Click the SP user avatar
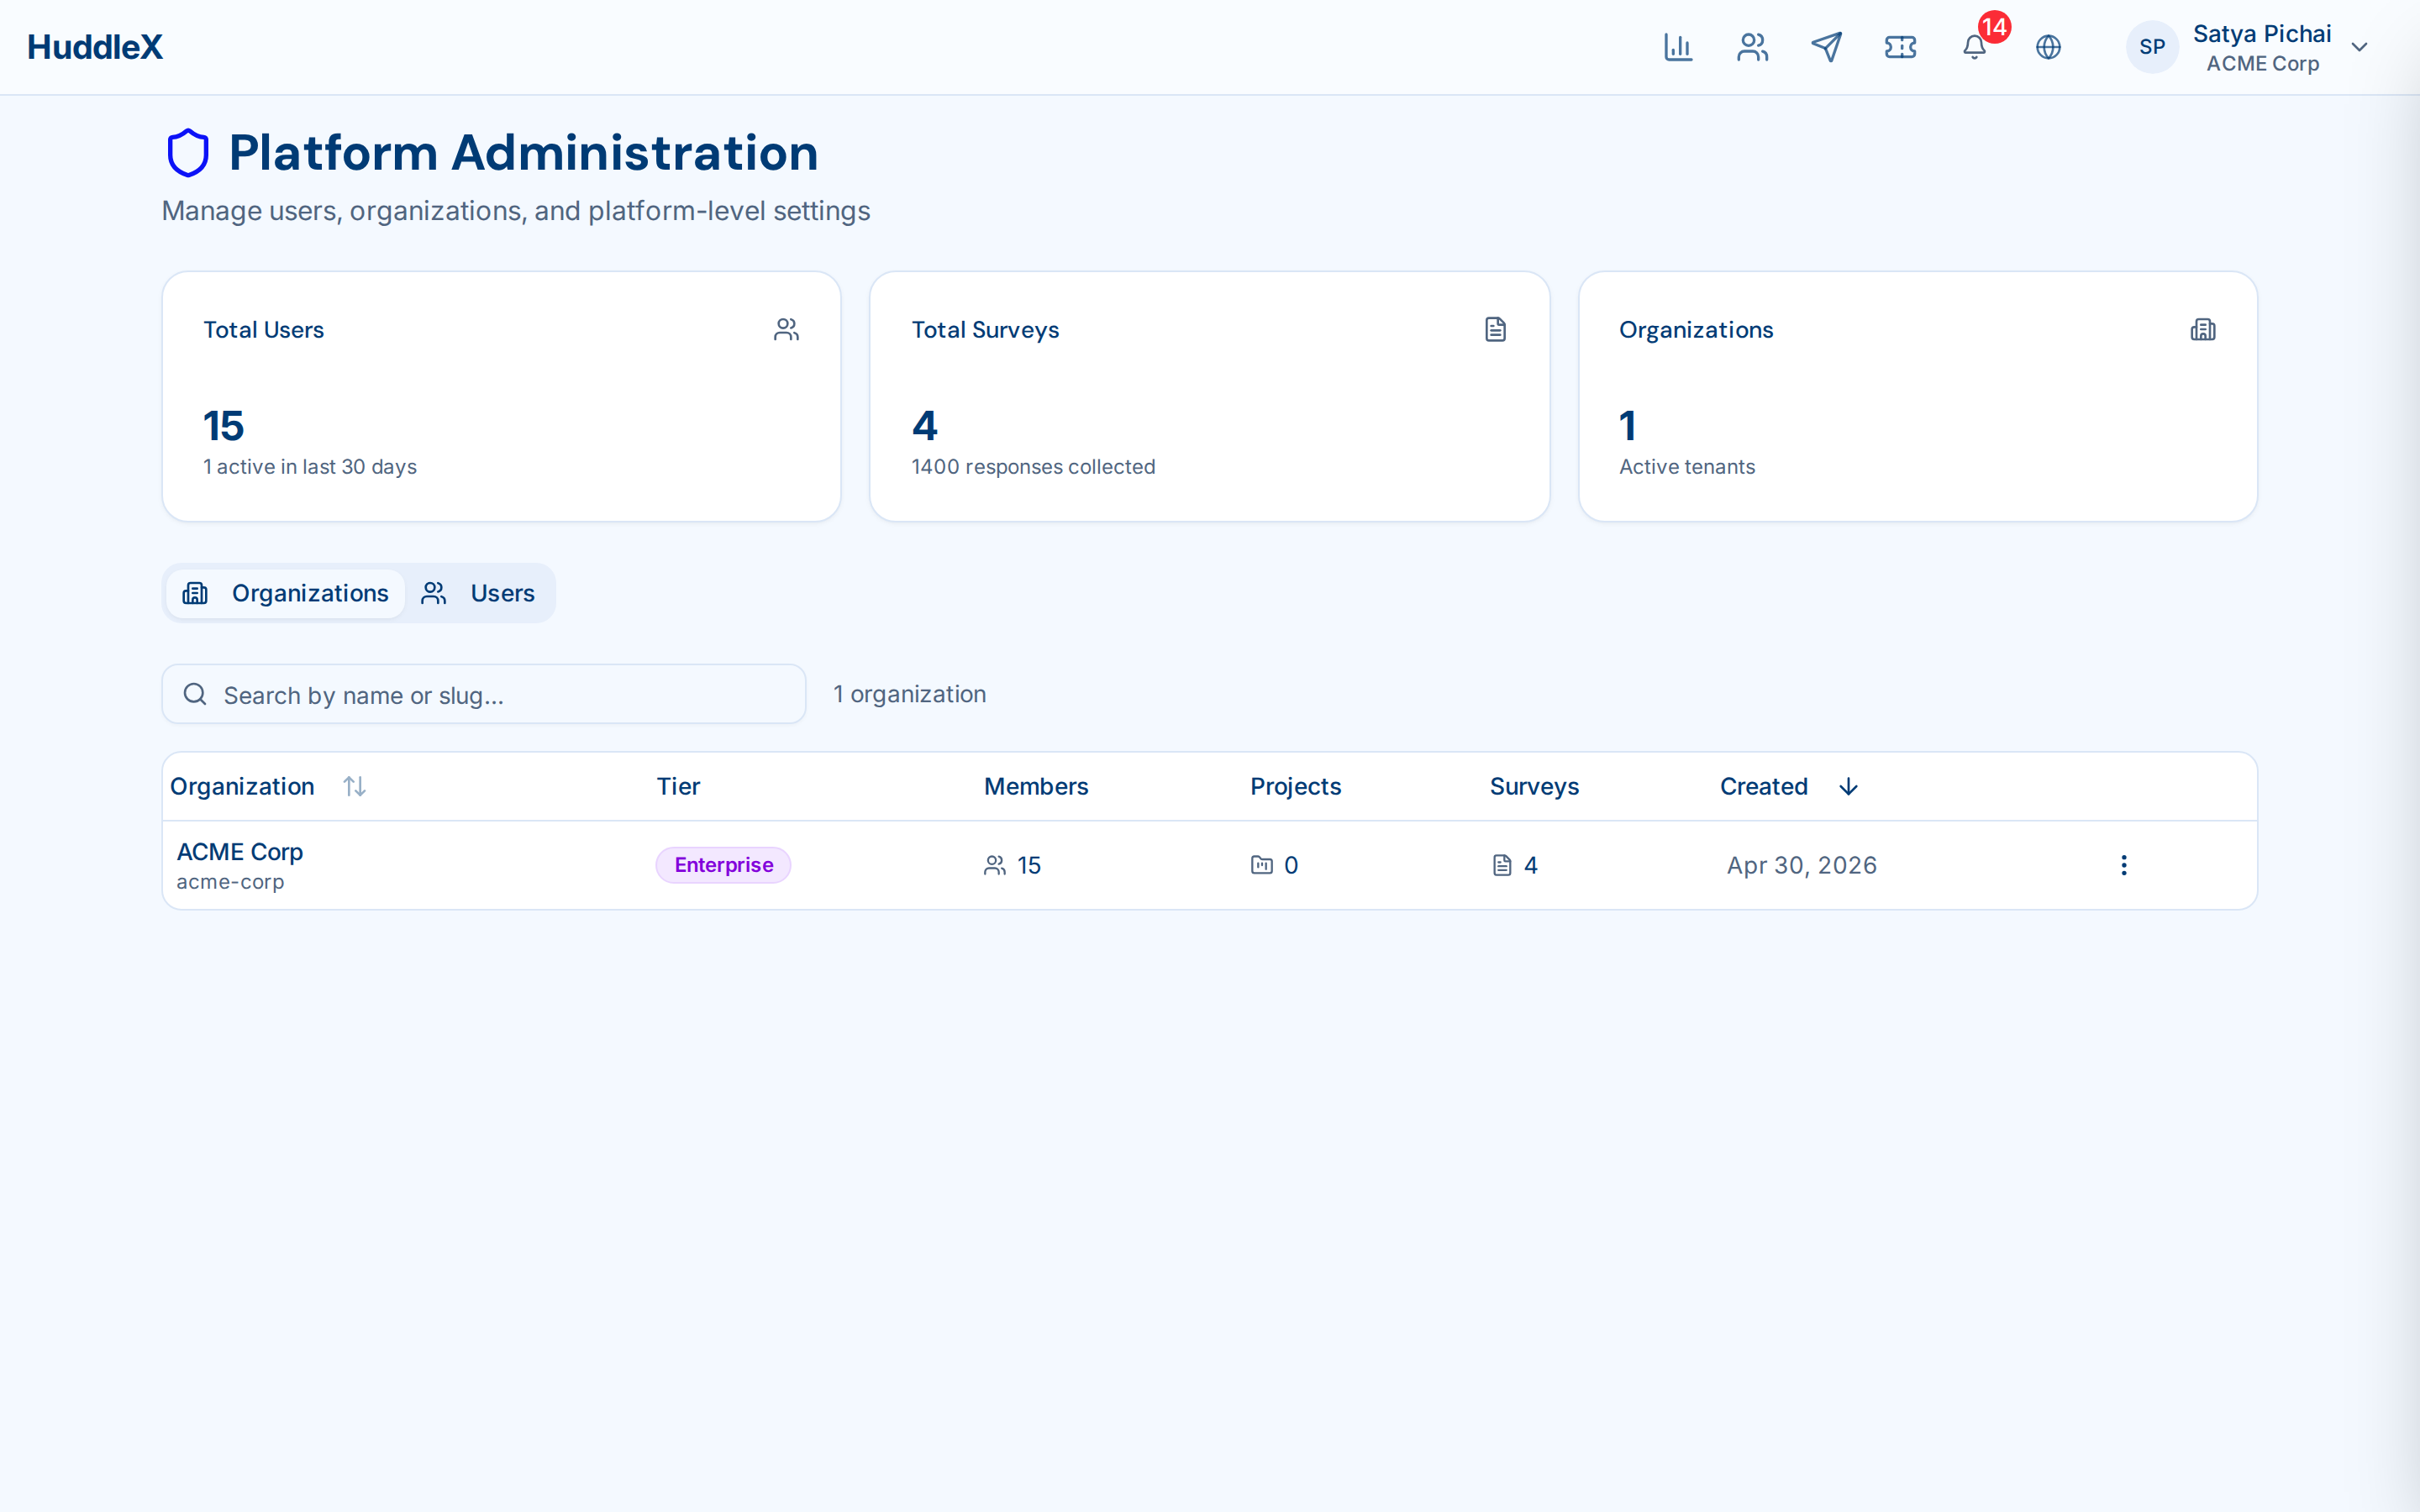Viewport: 2420px width, 1512px height. (2152, 47)
